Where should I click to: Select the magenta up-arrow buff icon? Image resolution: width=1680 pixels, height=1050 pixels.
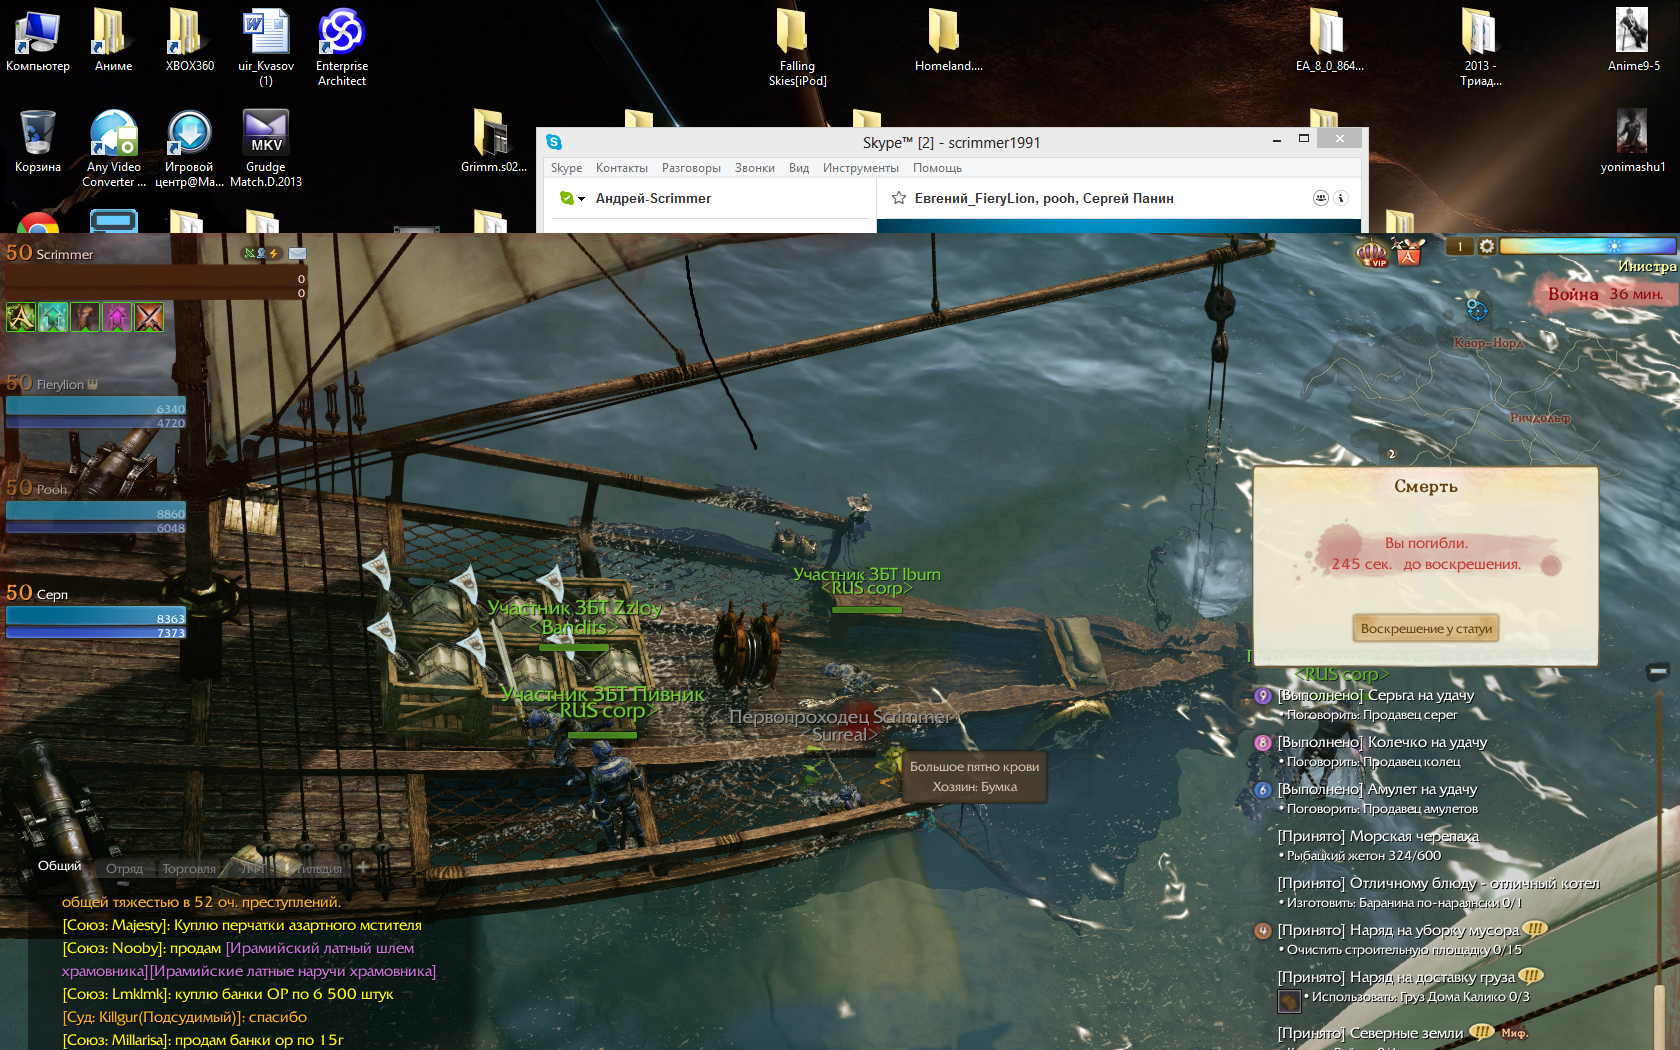117,317
